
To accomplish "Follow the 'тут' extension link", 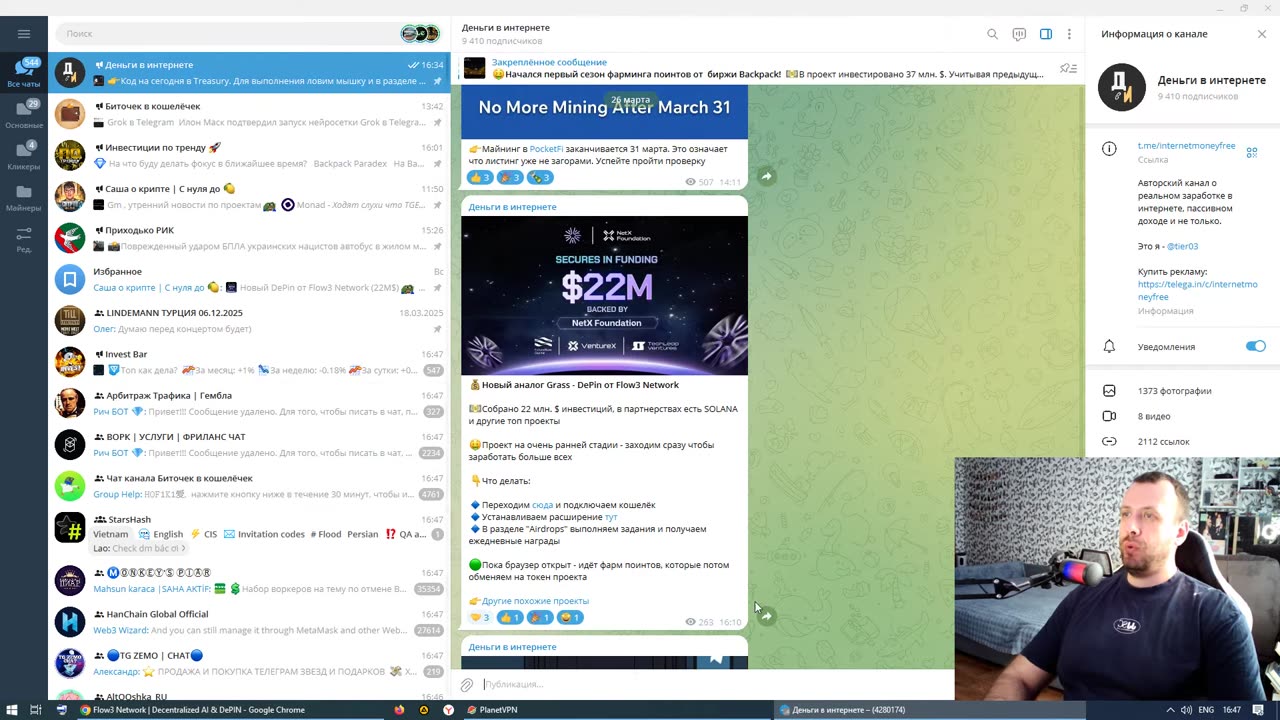I will click(x=611, y=517).
